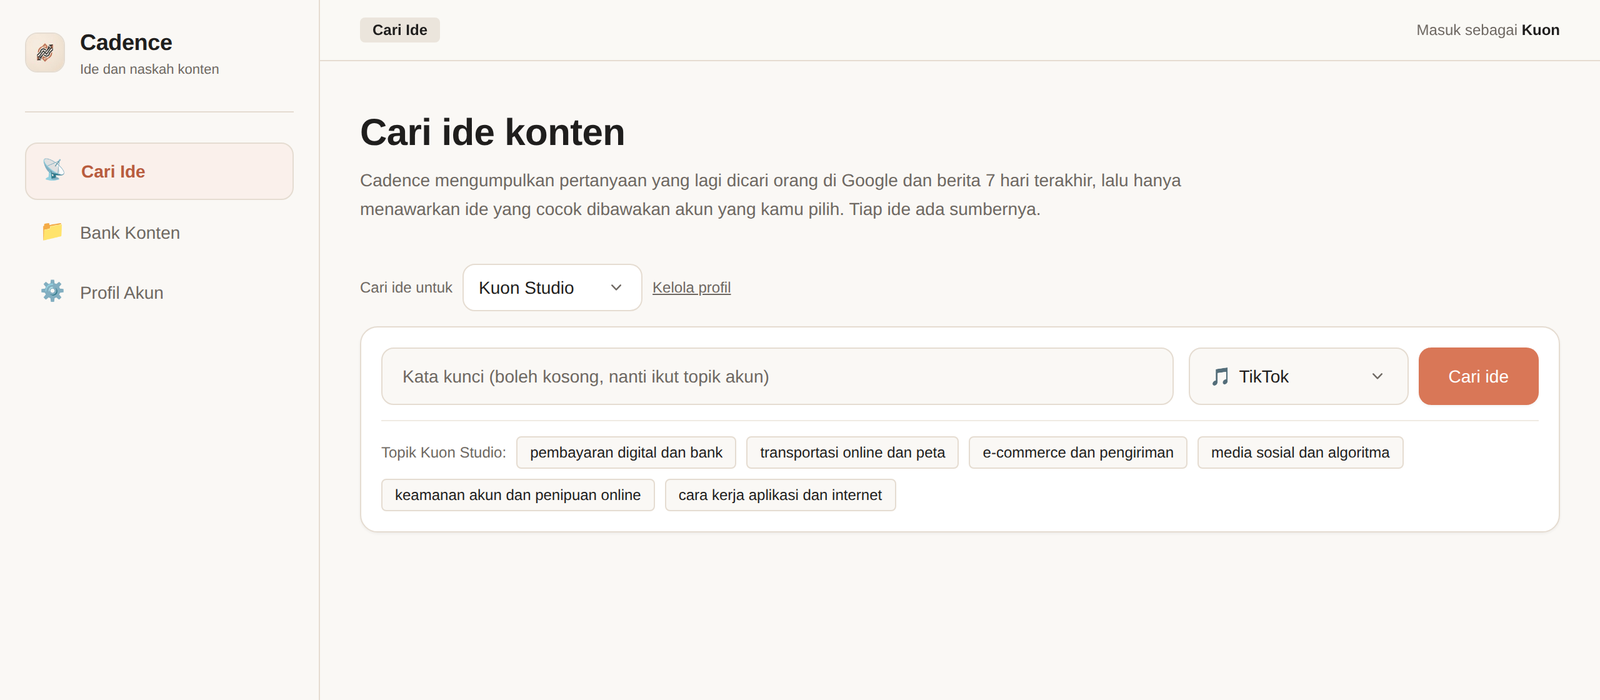Click the folder icon beside Bank Konten
The height and width of the screenshot is (700, 1600).
[52, 231]
